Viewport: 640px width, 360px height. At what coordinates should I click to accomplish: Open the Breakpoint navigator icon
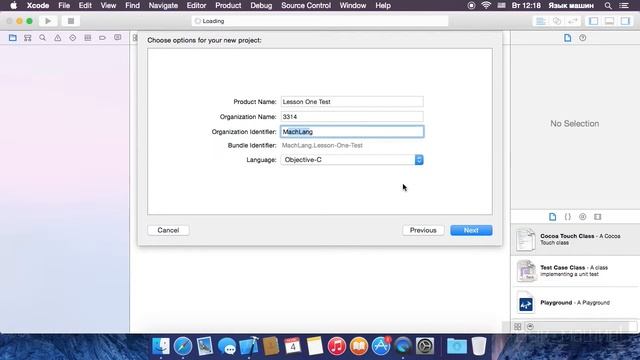(102, 38)
